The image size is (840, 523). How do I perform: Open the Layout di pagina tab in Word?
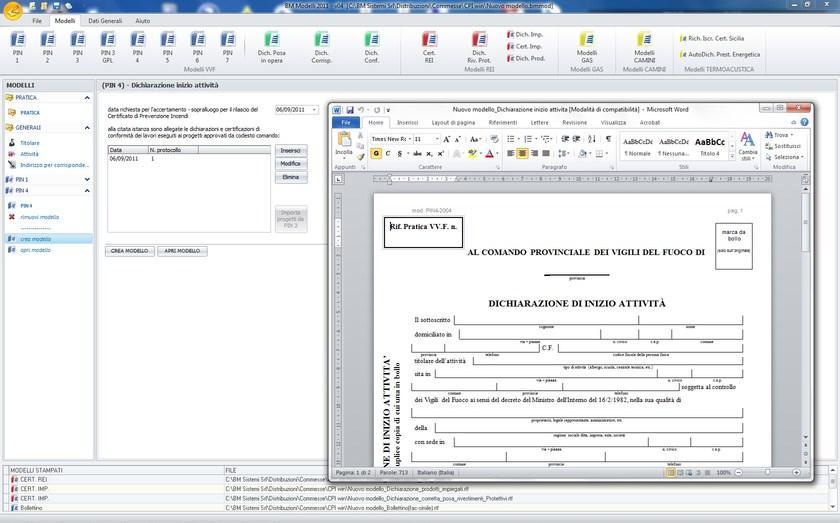(453, 122)
